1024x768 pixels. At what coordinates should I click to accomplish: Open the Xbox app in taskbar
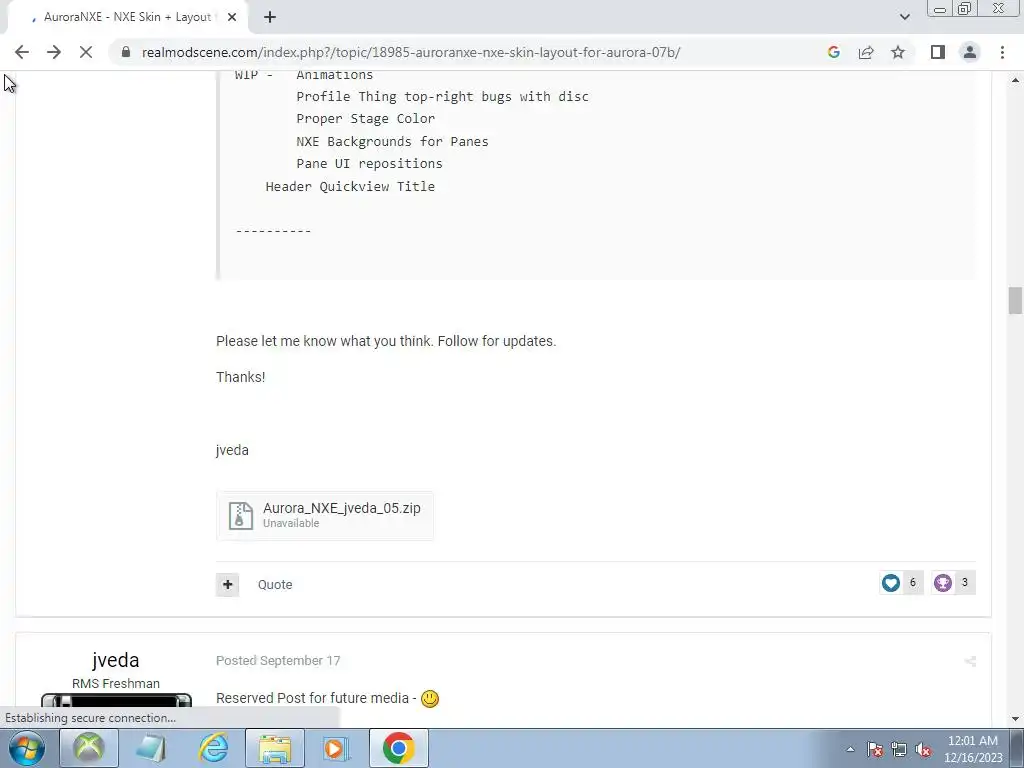point(89,748)
